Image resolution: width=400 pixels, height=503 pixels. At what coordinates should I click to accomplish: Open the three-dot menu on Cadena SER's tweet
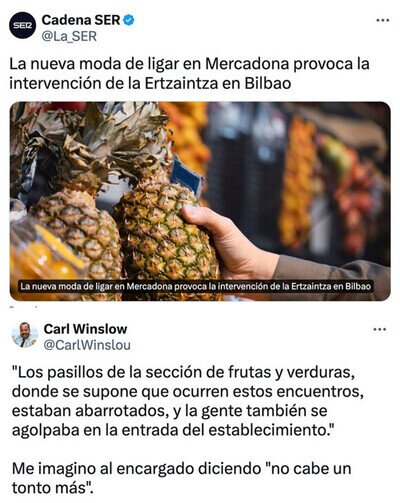[382, 20]
